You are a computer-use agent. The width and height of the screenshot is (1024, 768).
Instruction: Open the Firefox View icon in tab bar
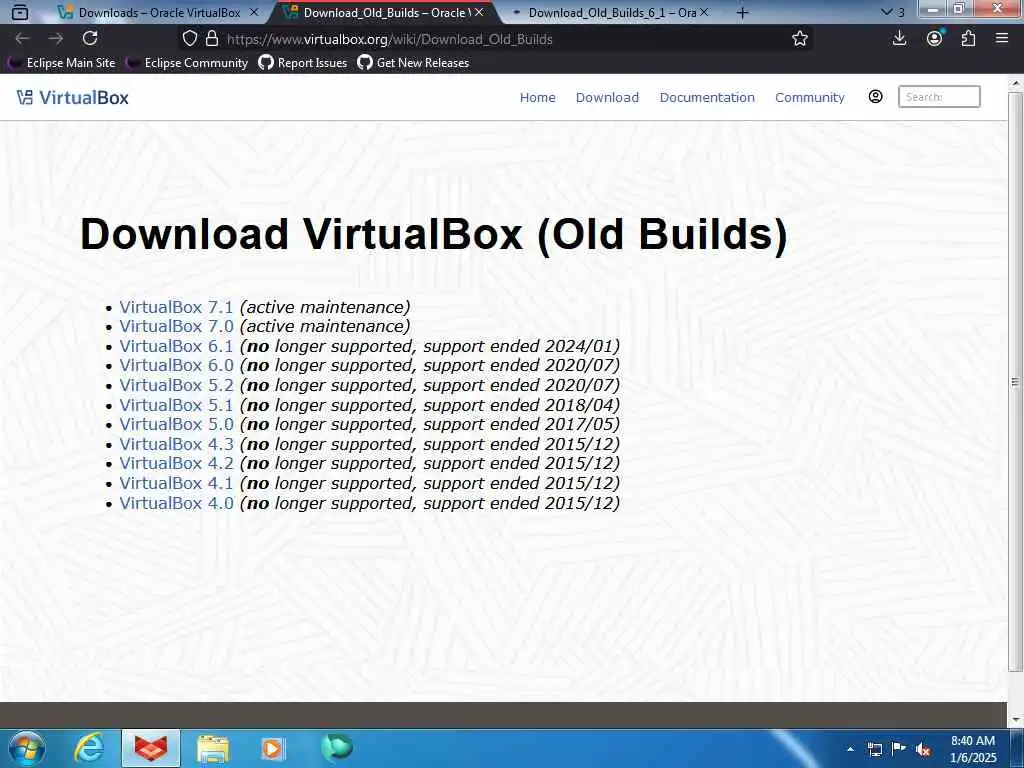tap(20, 12)
